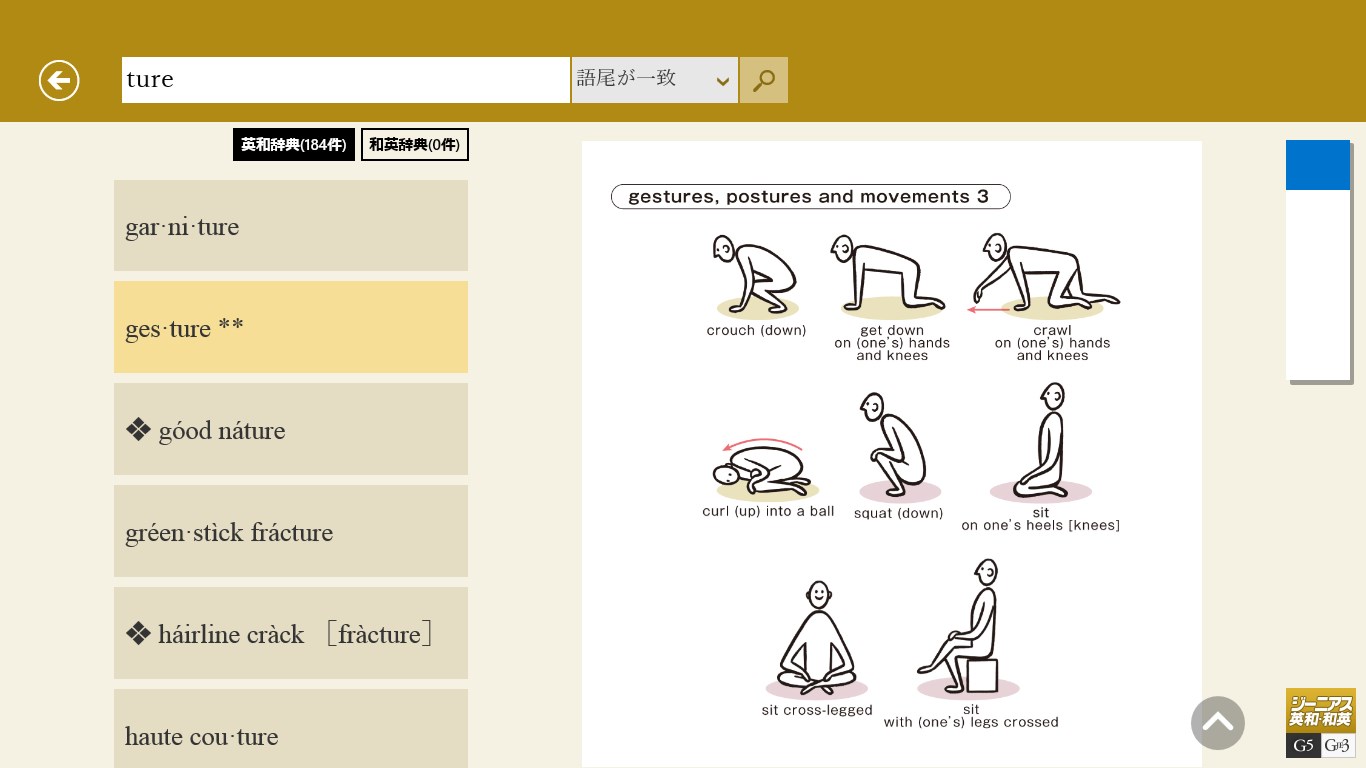Select the gar·ni·ture entry

tap(291, 225)
